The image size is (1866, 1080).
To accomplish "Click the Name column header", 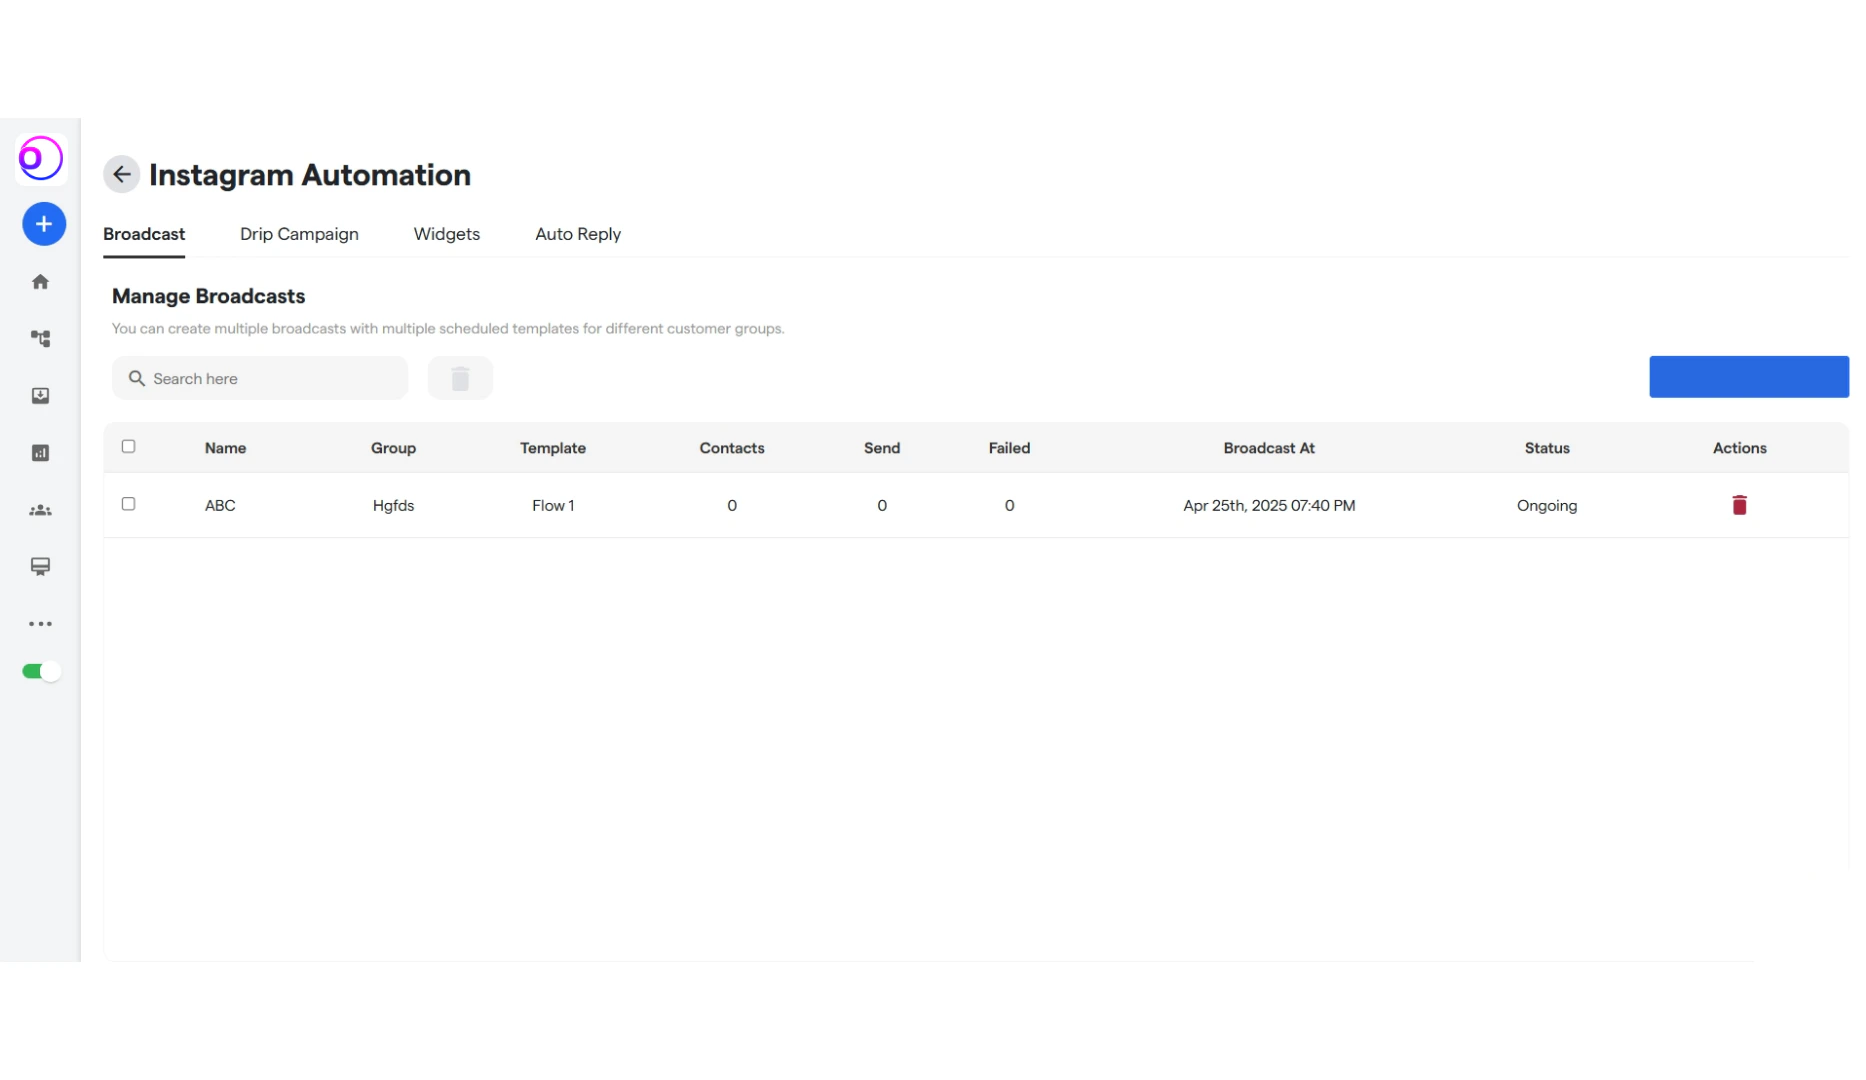I will 225,448.
